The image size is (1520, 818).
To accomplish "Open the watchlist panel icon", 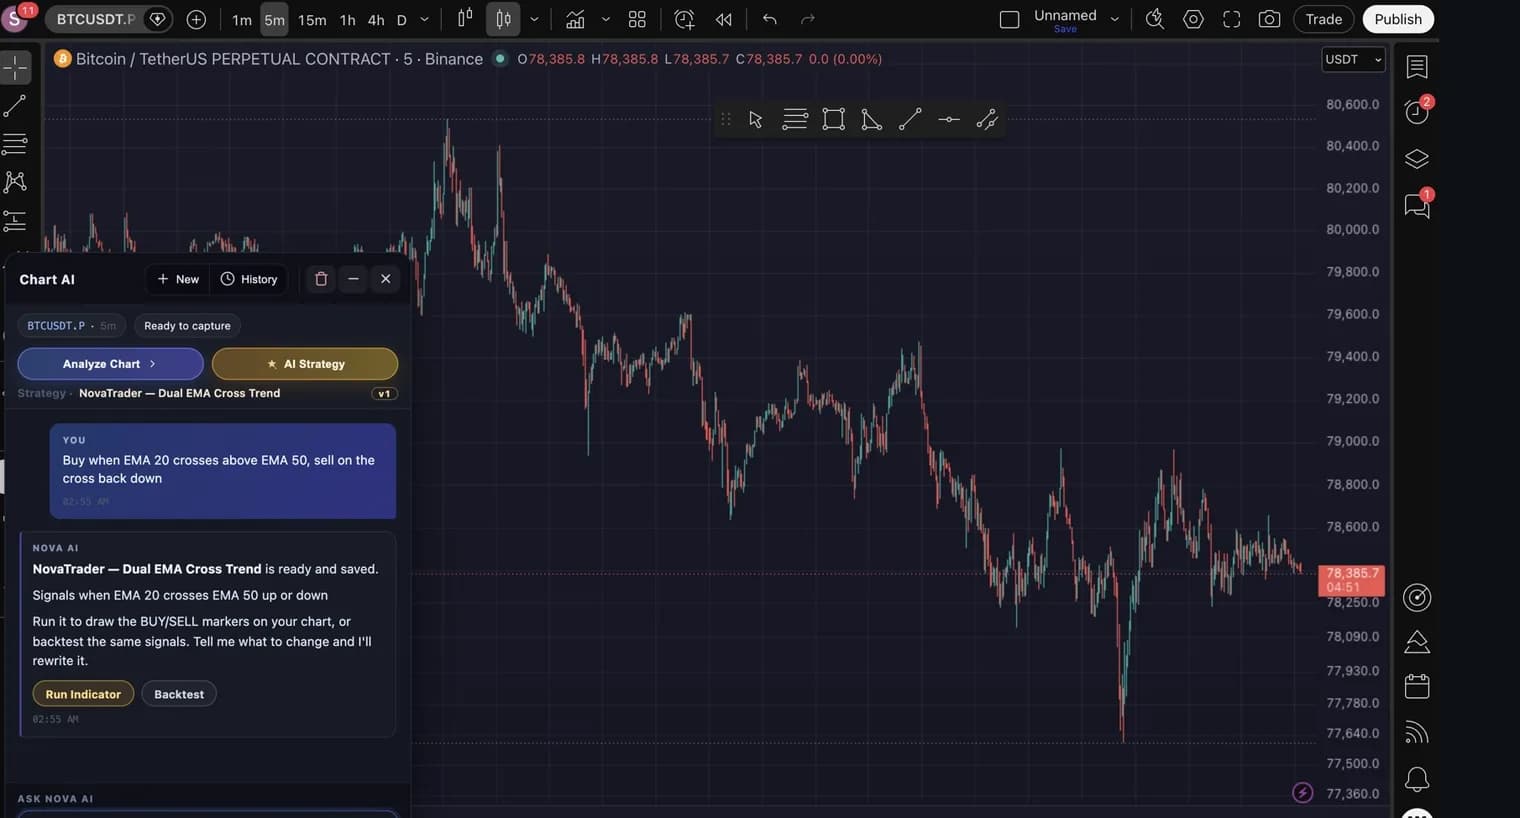I will click(x=1417, y=67).
